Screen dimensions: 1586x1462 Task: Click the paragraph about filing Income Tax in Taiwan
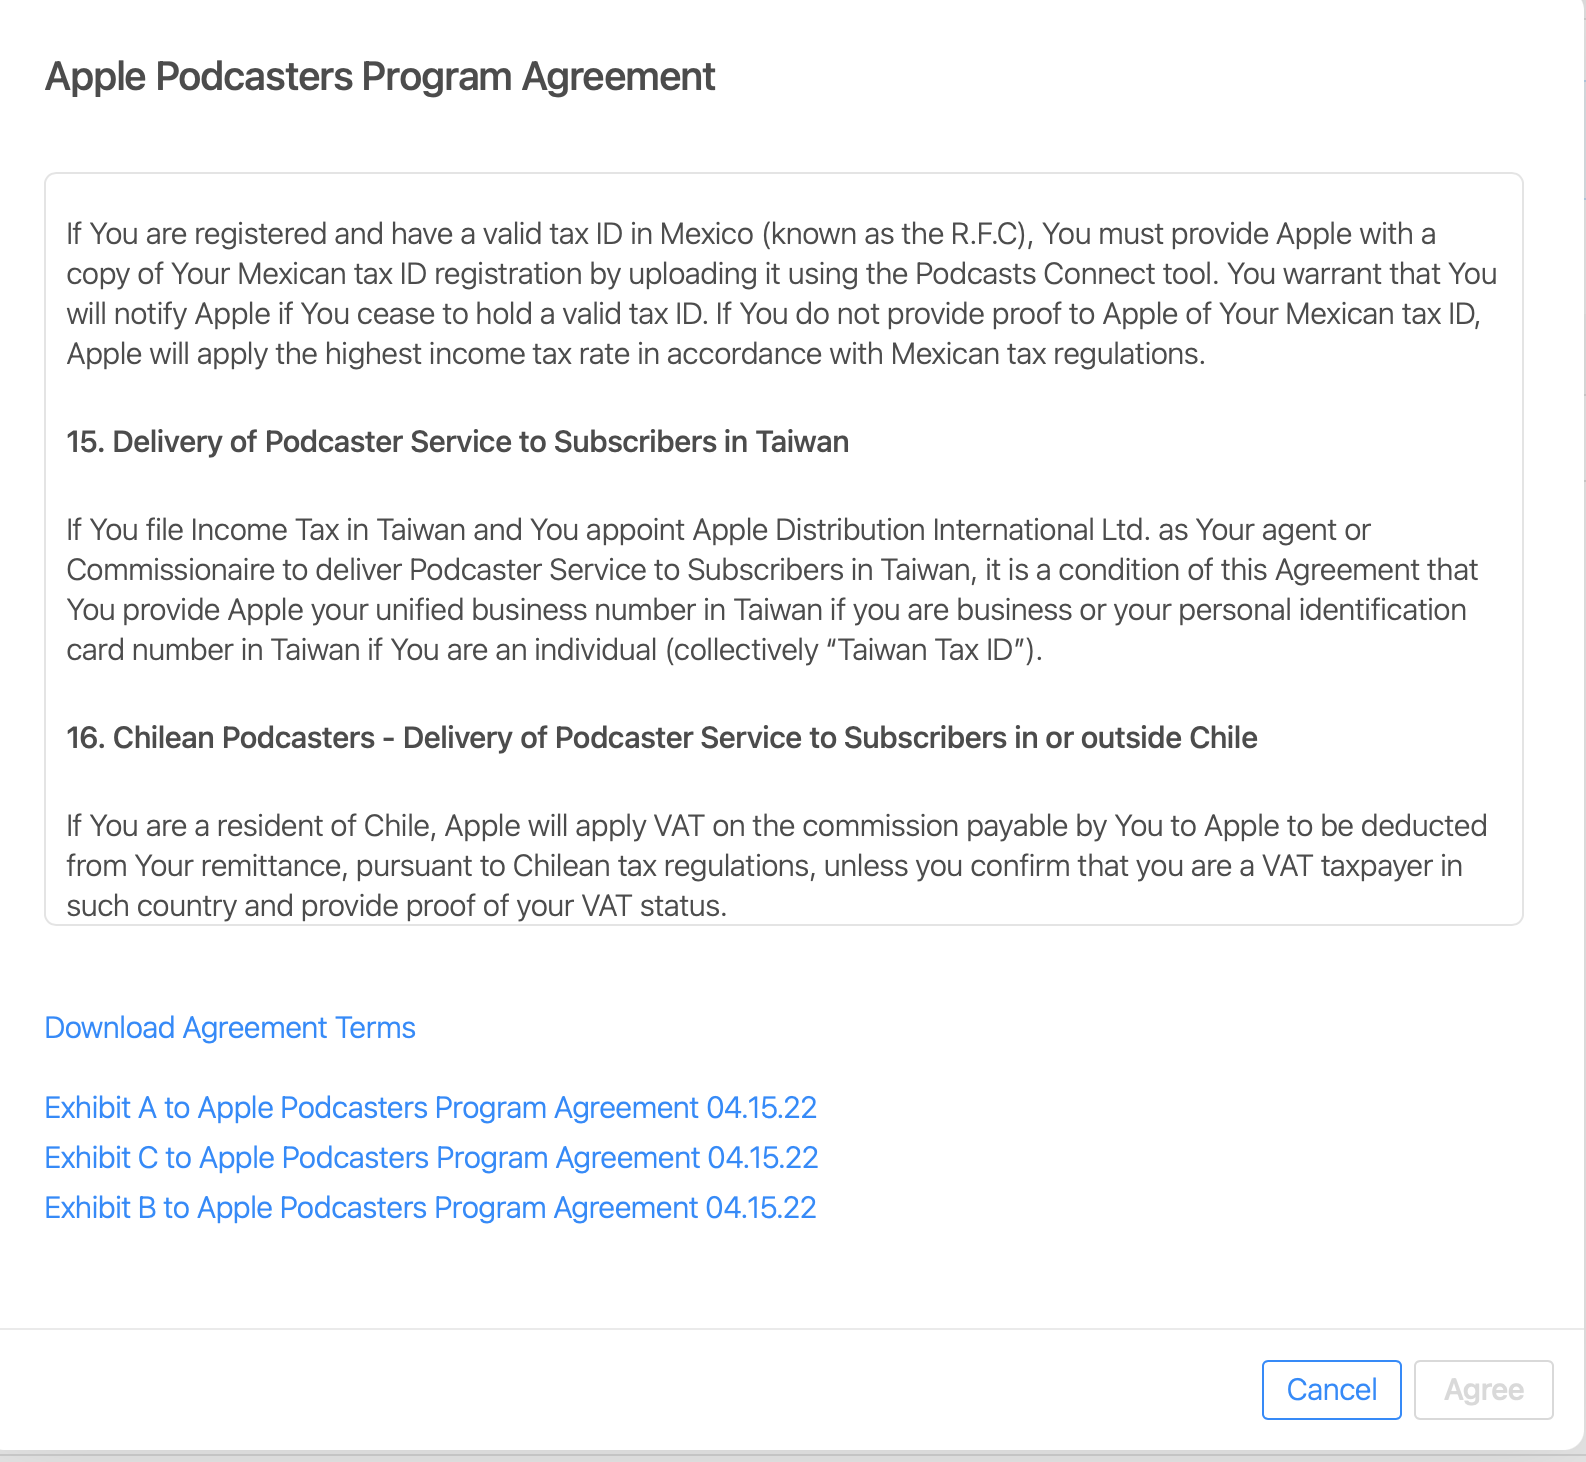(772, 590)
